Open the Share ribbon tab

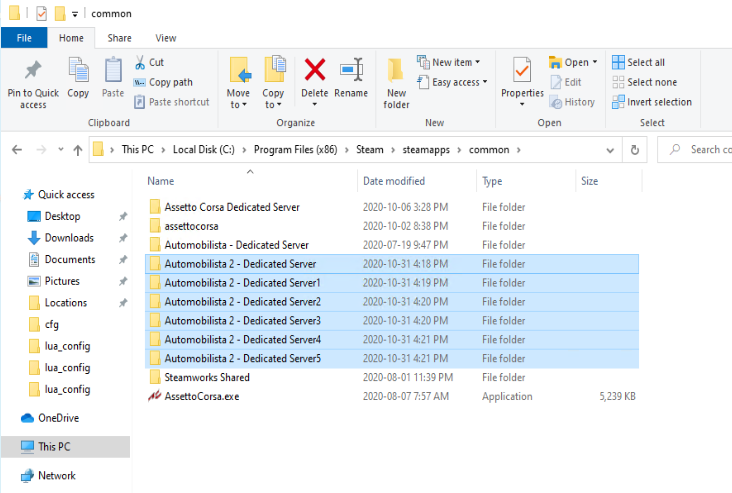point(119,38)
